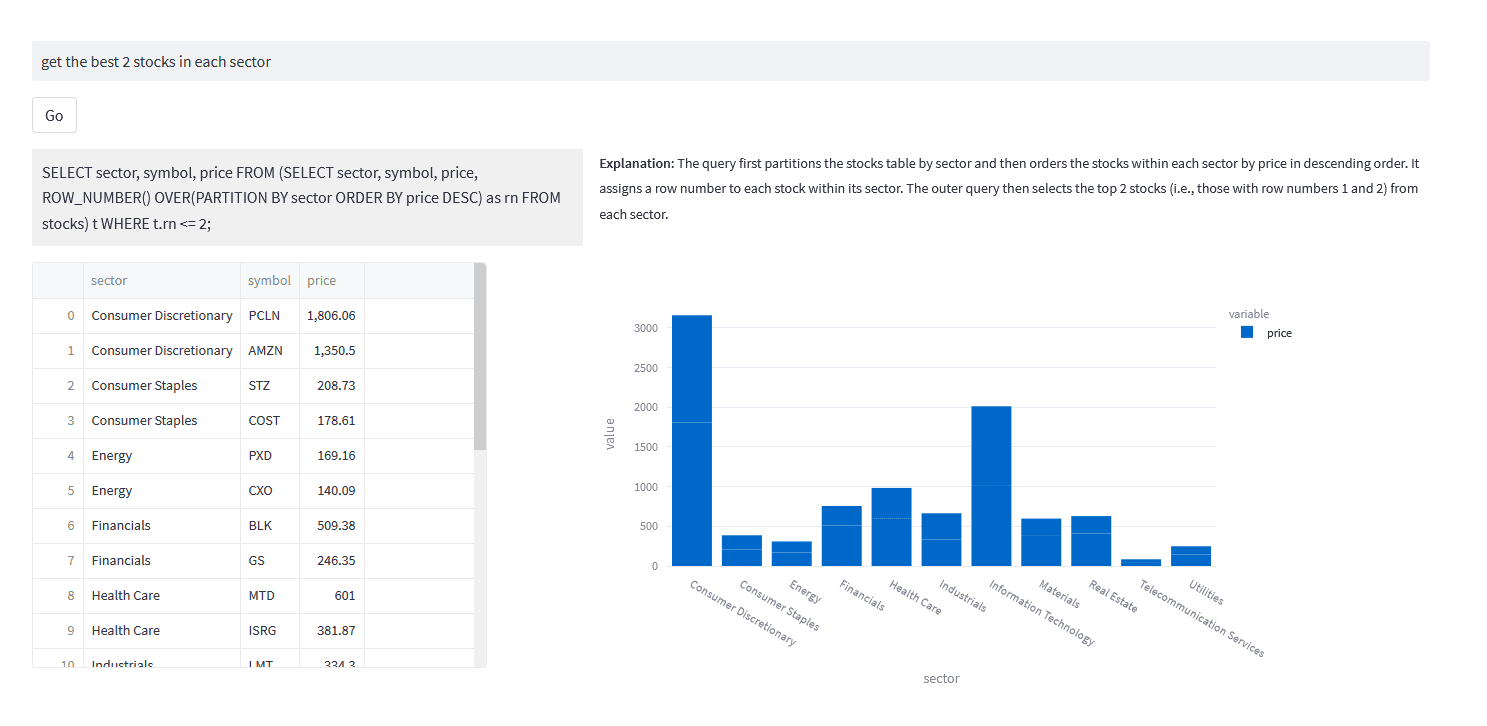The height and width of the screenshot is (726, 1487).
Task: Select the AMZN table row
Action: point(200,350)
